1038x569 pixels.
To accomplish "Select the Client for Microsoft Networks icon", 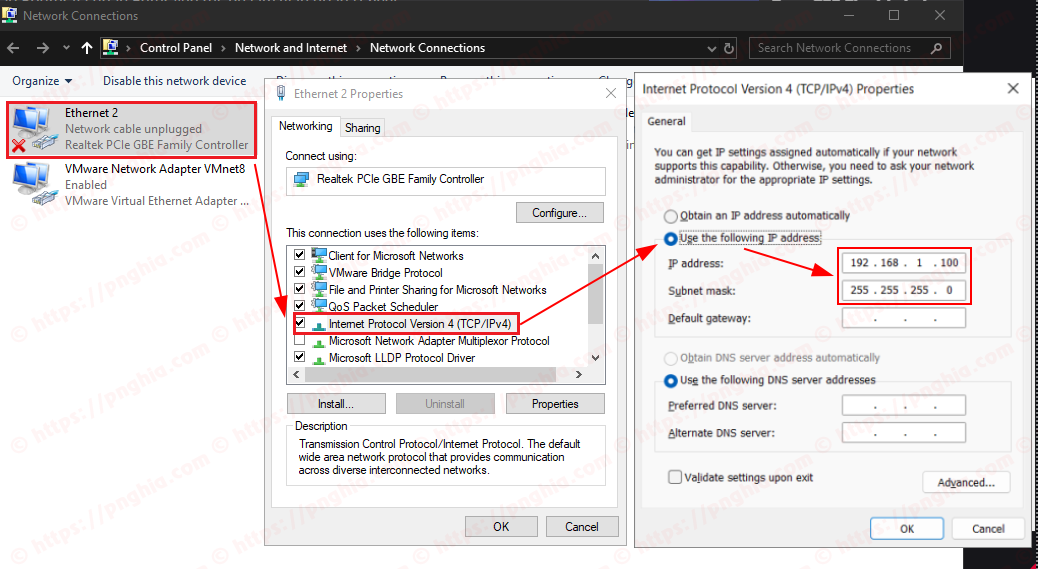I will (319, 255).
